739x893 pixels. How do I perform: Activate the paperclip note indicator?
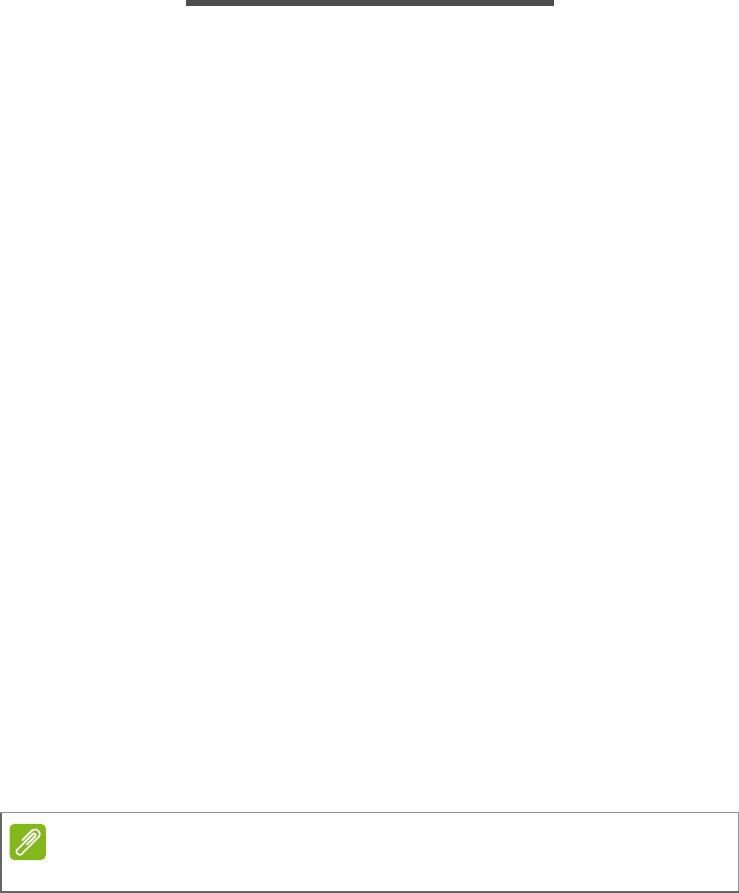pos(28,842)
